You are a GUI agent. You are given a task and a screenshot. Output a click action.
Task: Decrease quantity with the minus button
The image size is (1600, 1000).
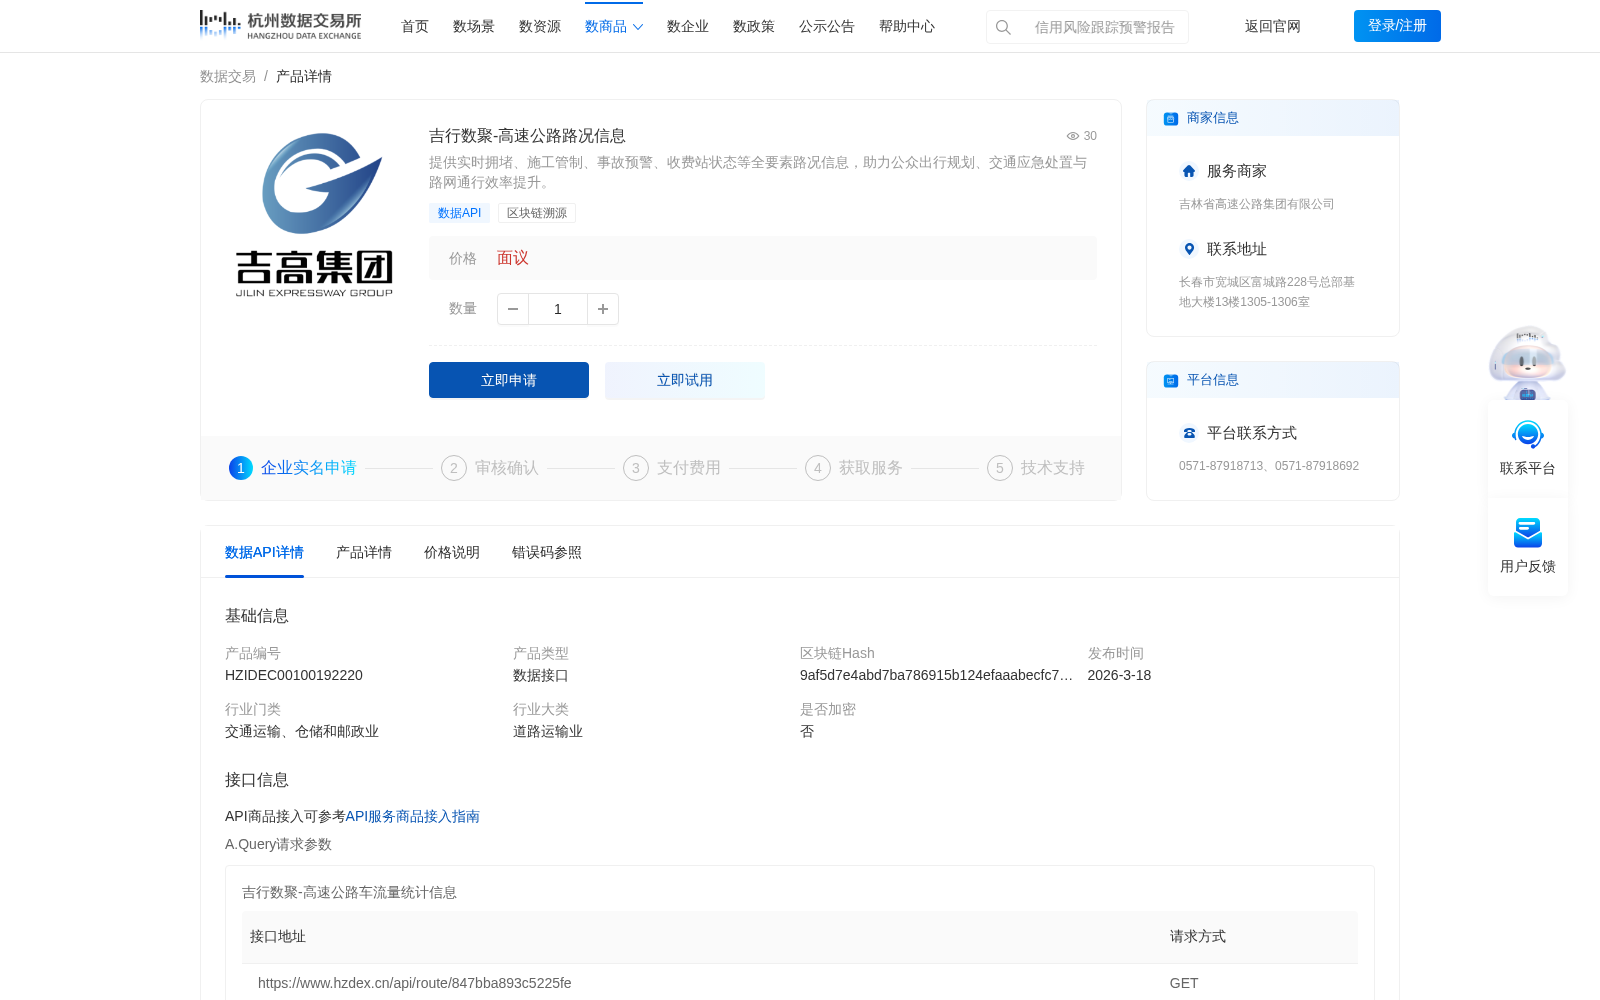tap(513, 309)
